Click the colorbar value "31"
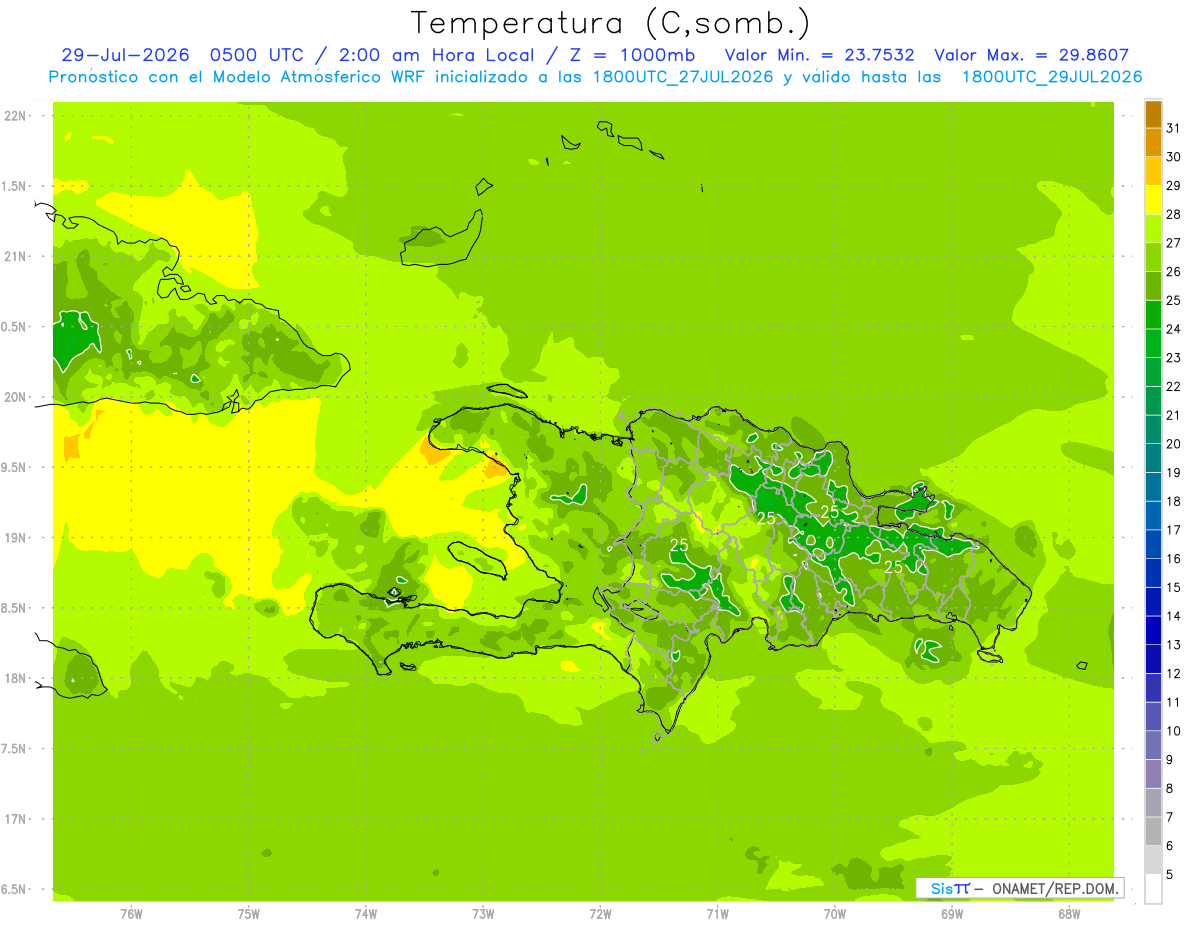Image resolution: width=1200 pixels, height=927 pixels. point(1173,128)
